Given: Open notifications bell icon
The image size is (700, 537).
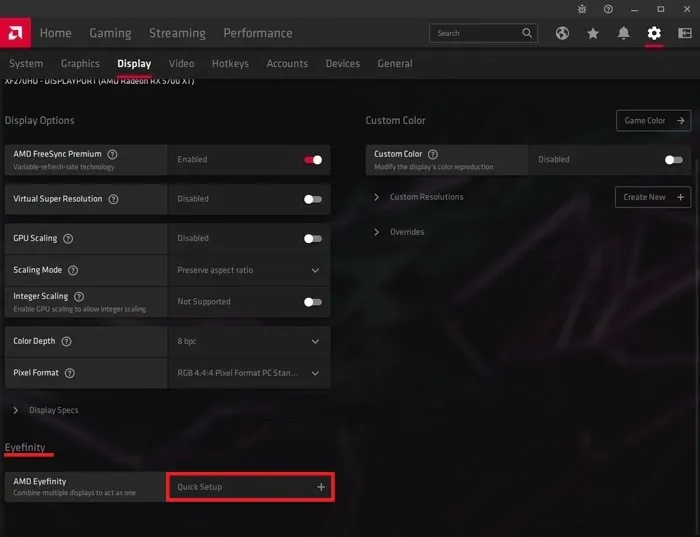Looking at the screenshot, I should point(624,33).
